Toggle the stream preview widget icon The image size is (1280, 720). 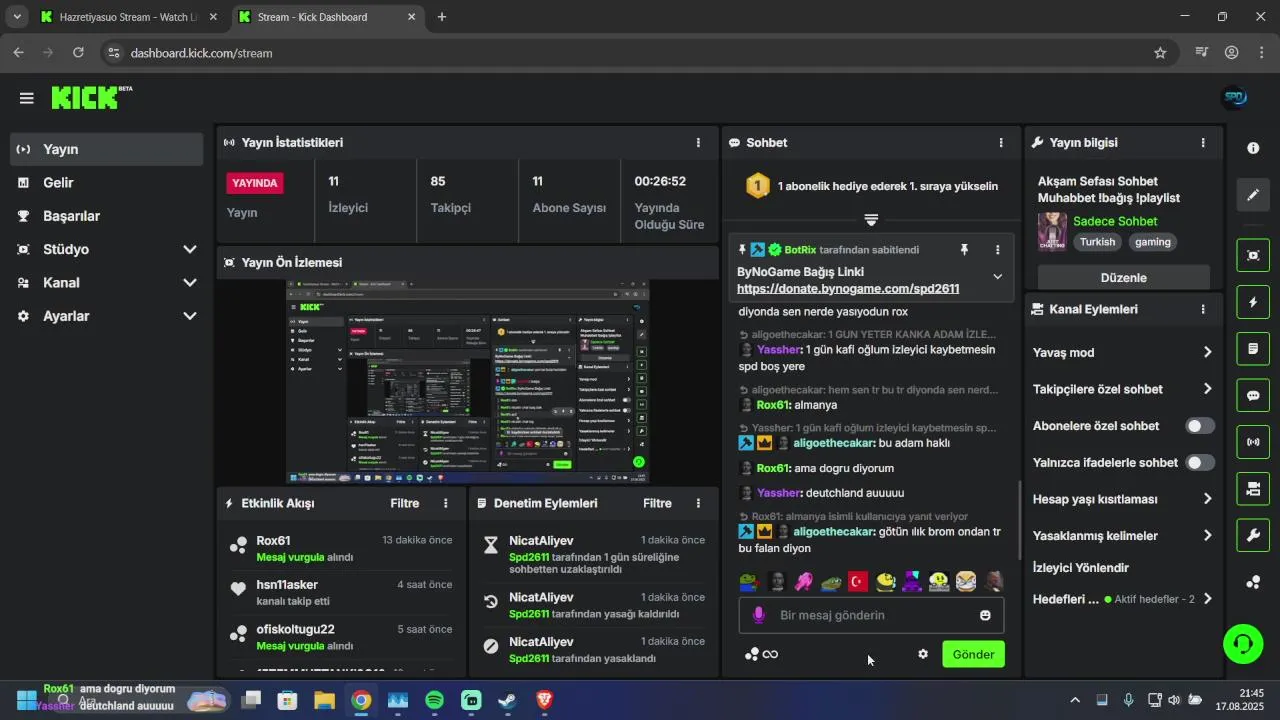1253,256
